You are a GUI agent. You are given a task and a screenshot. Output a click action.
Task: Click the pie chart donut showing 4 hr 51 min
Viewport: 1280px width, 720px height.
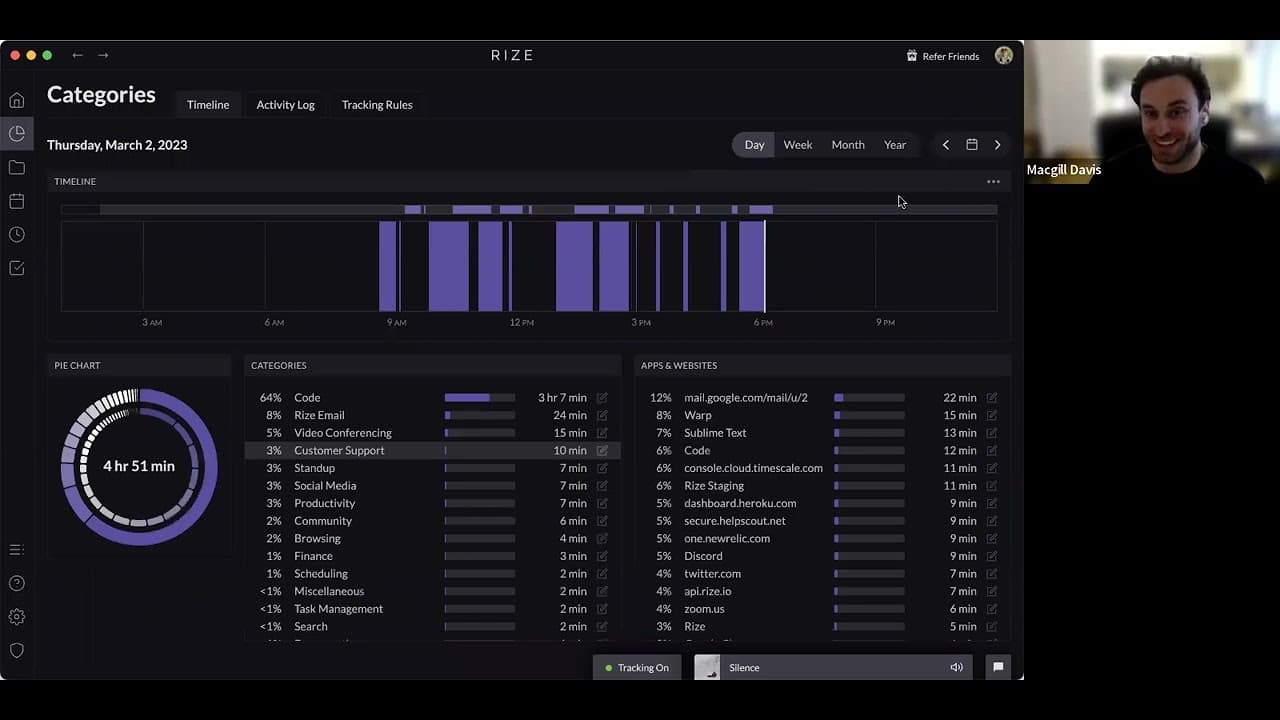139,467
